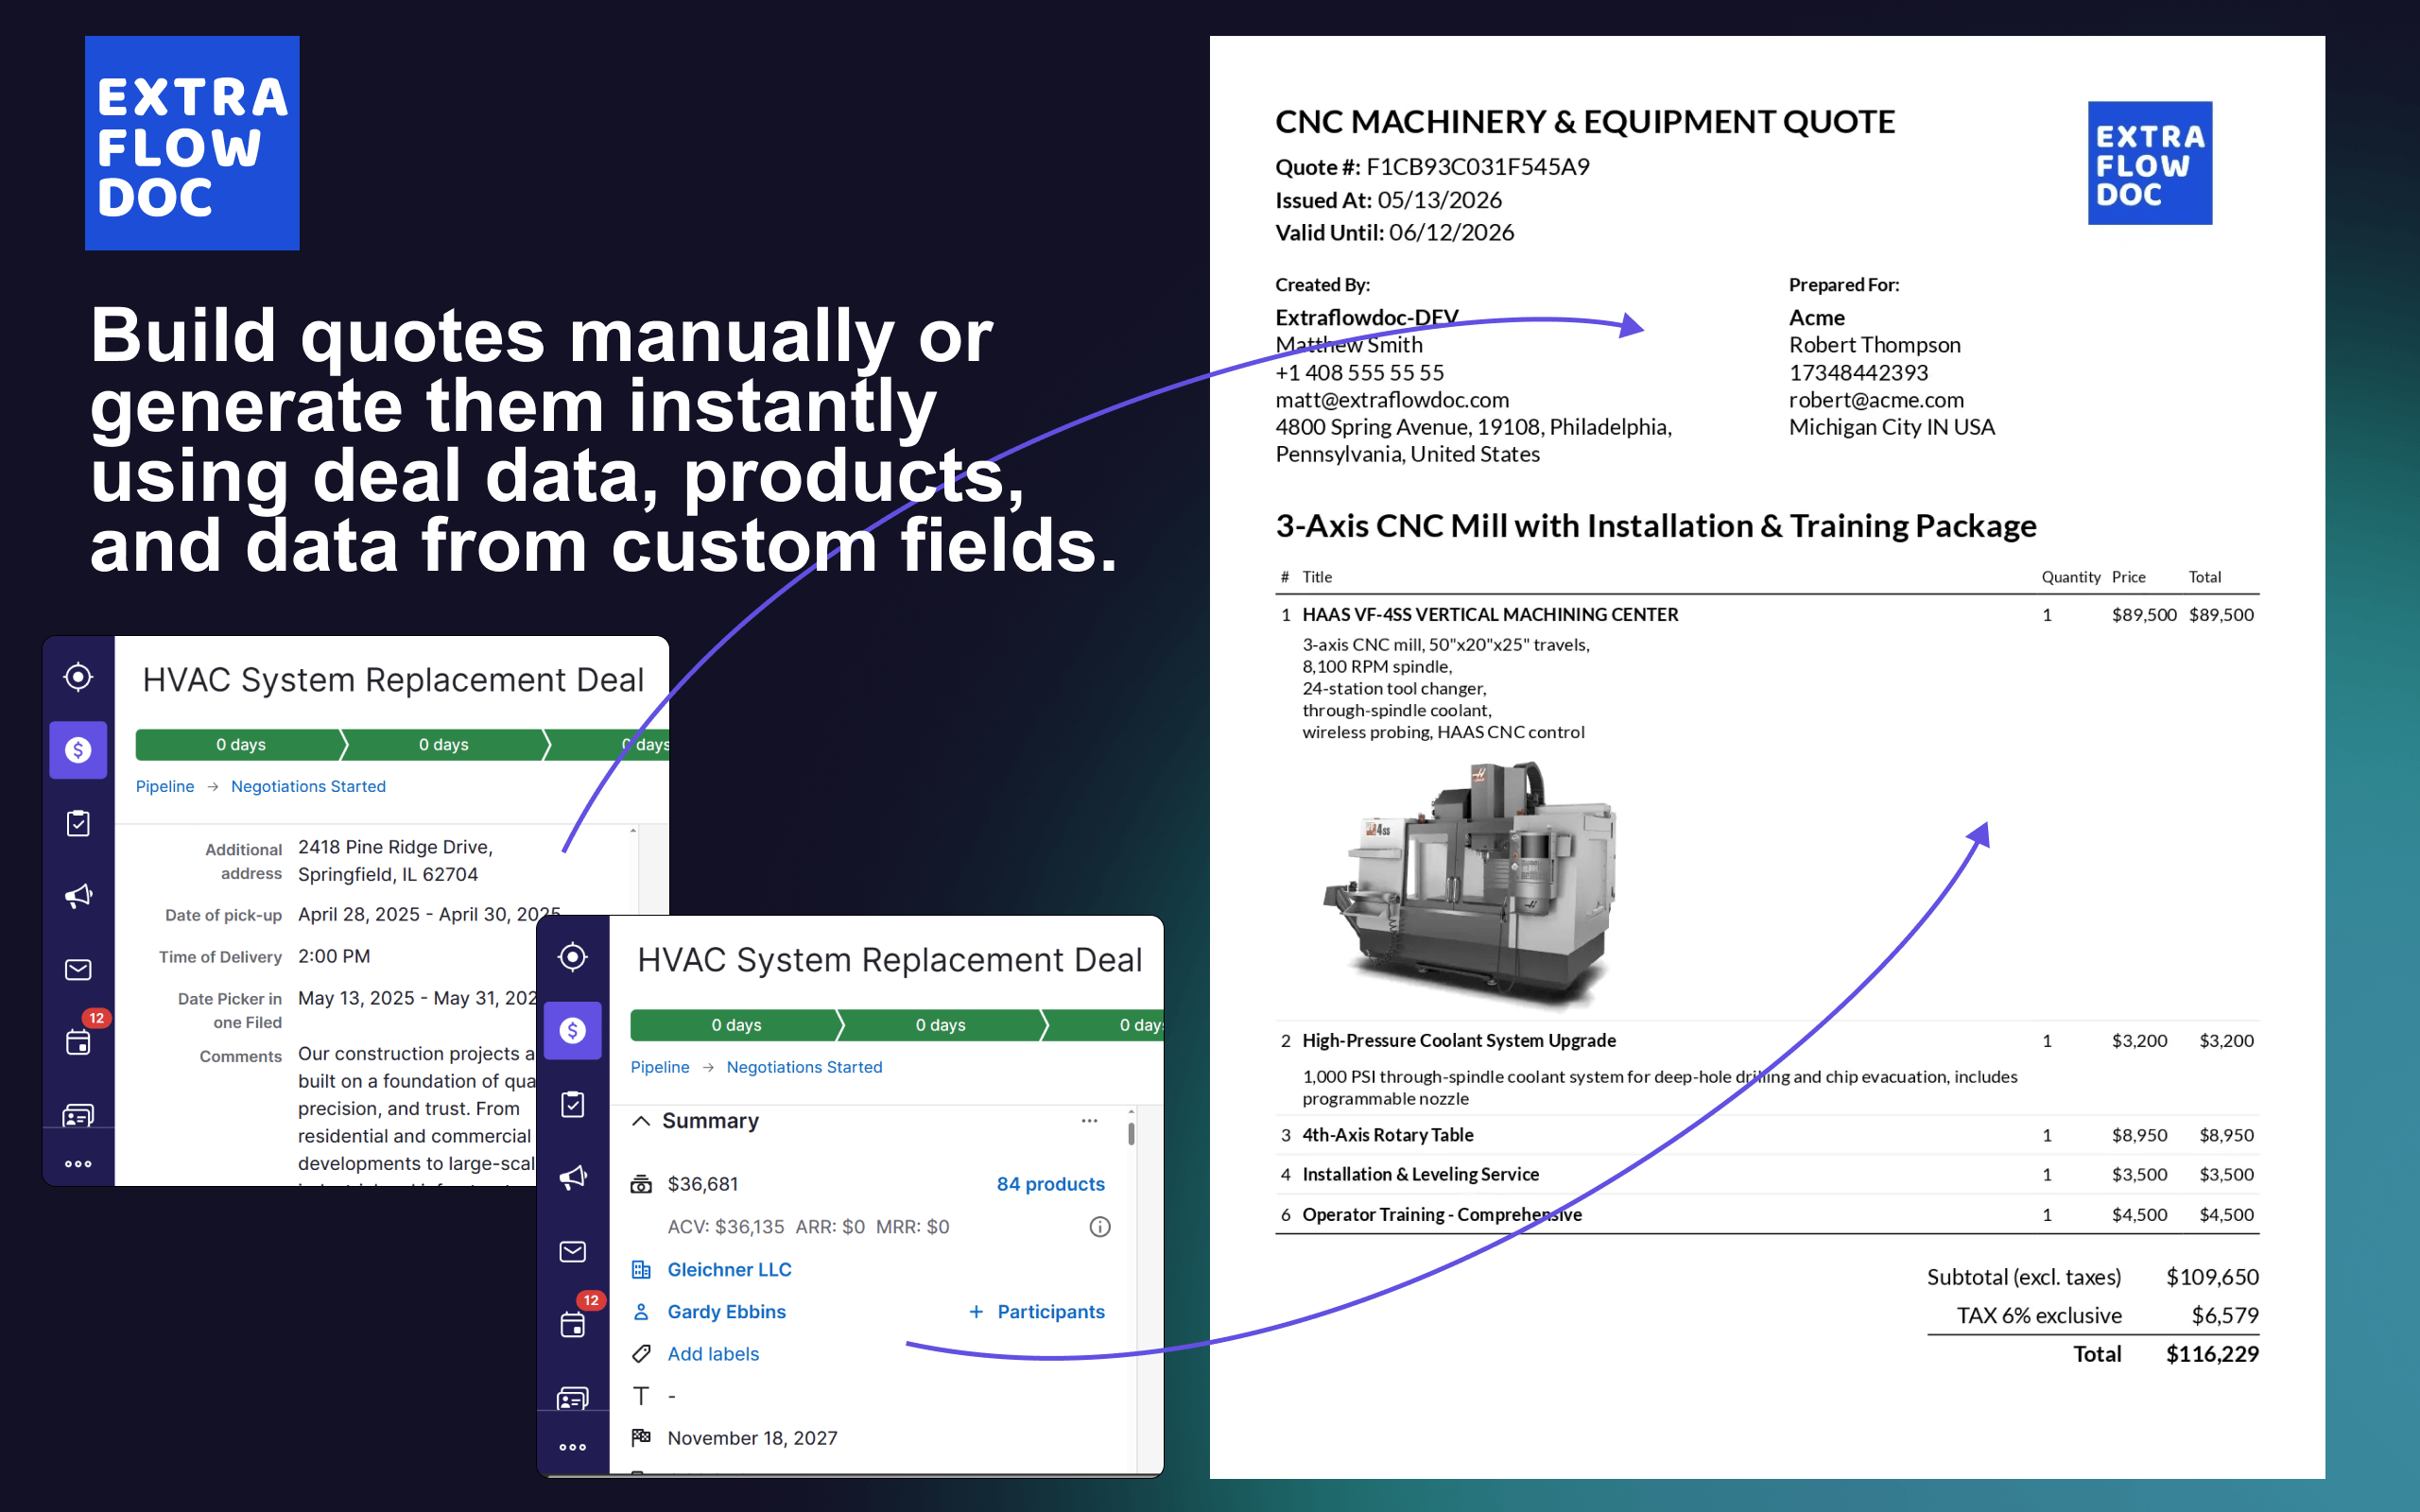
Task: Click HAAS VF-4SS Vertical Machining Center row title
Action: 1490,615
